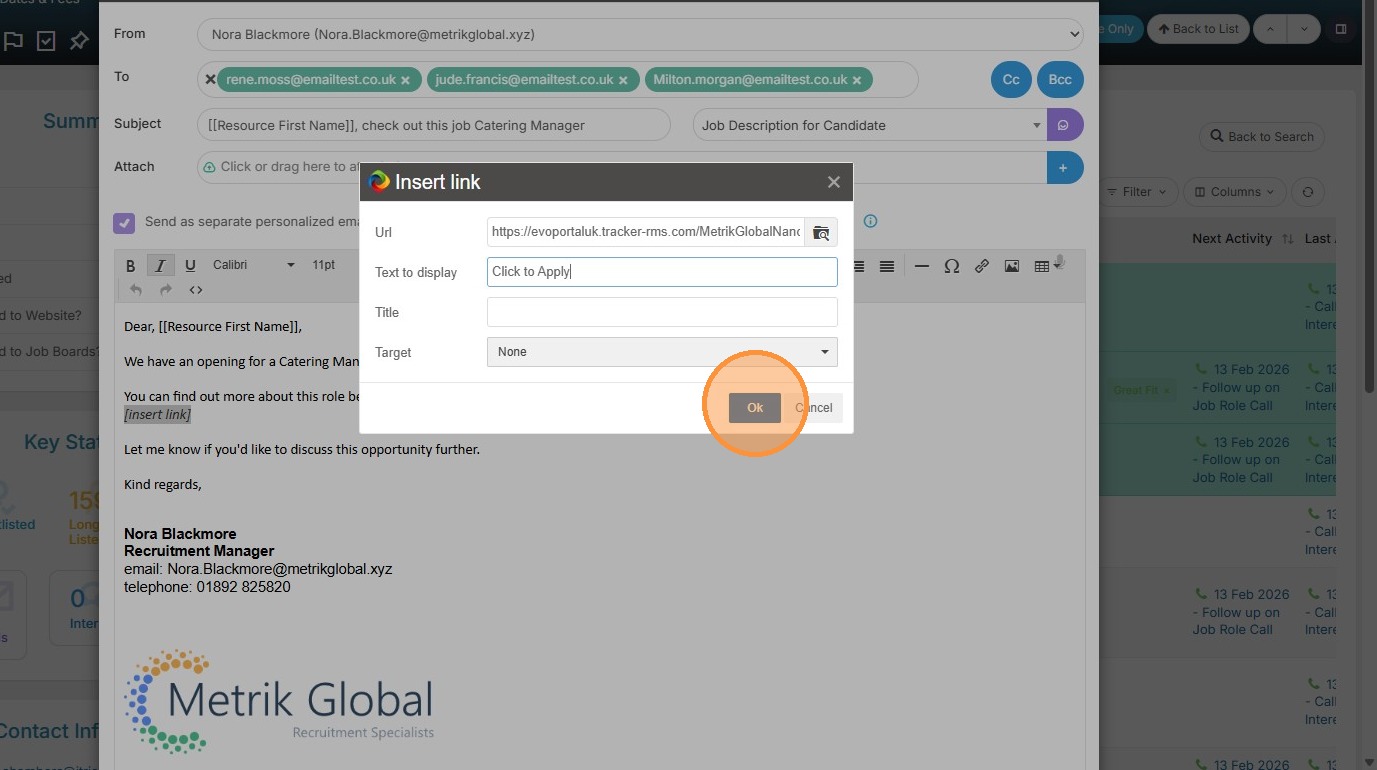Close the Insert link dialog with X
The height and width of the screenshot is (770, 1377).
click(x=833, y=182)
